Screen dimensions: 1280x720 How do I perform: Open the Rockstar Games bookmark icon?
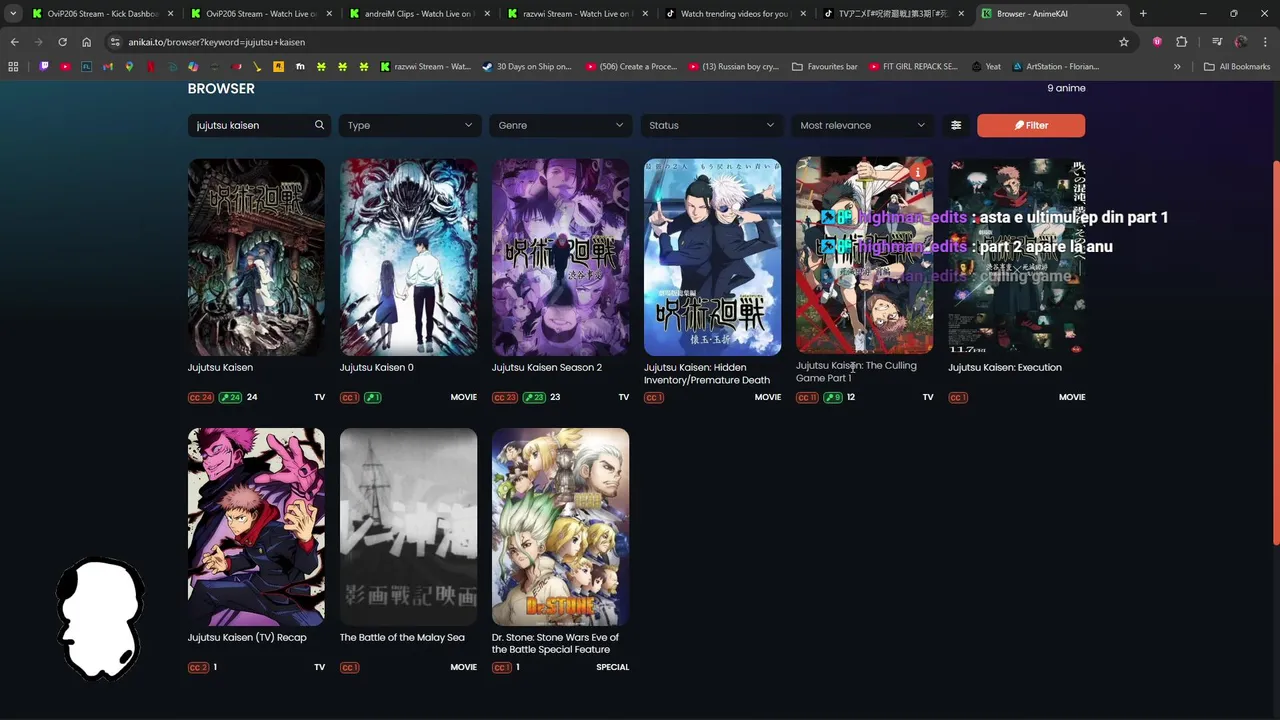pos(278,67)
